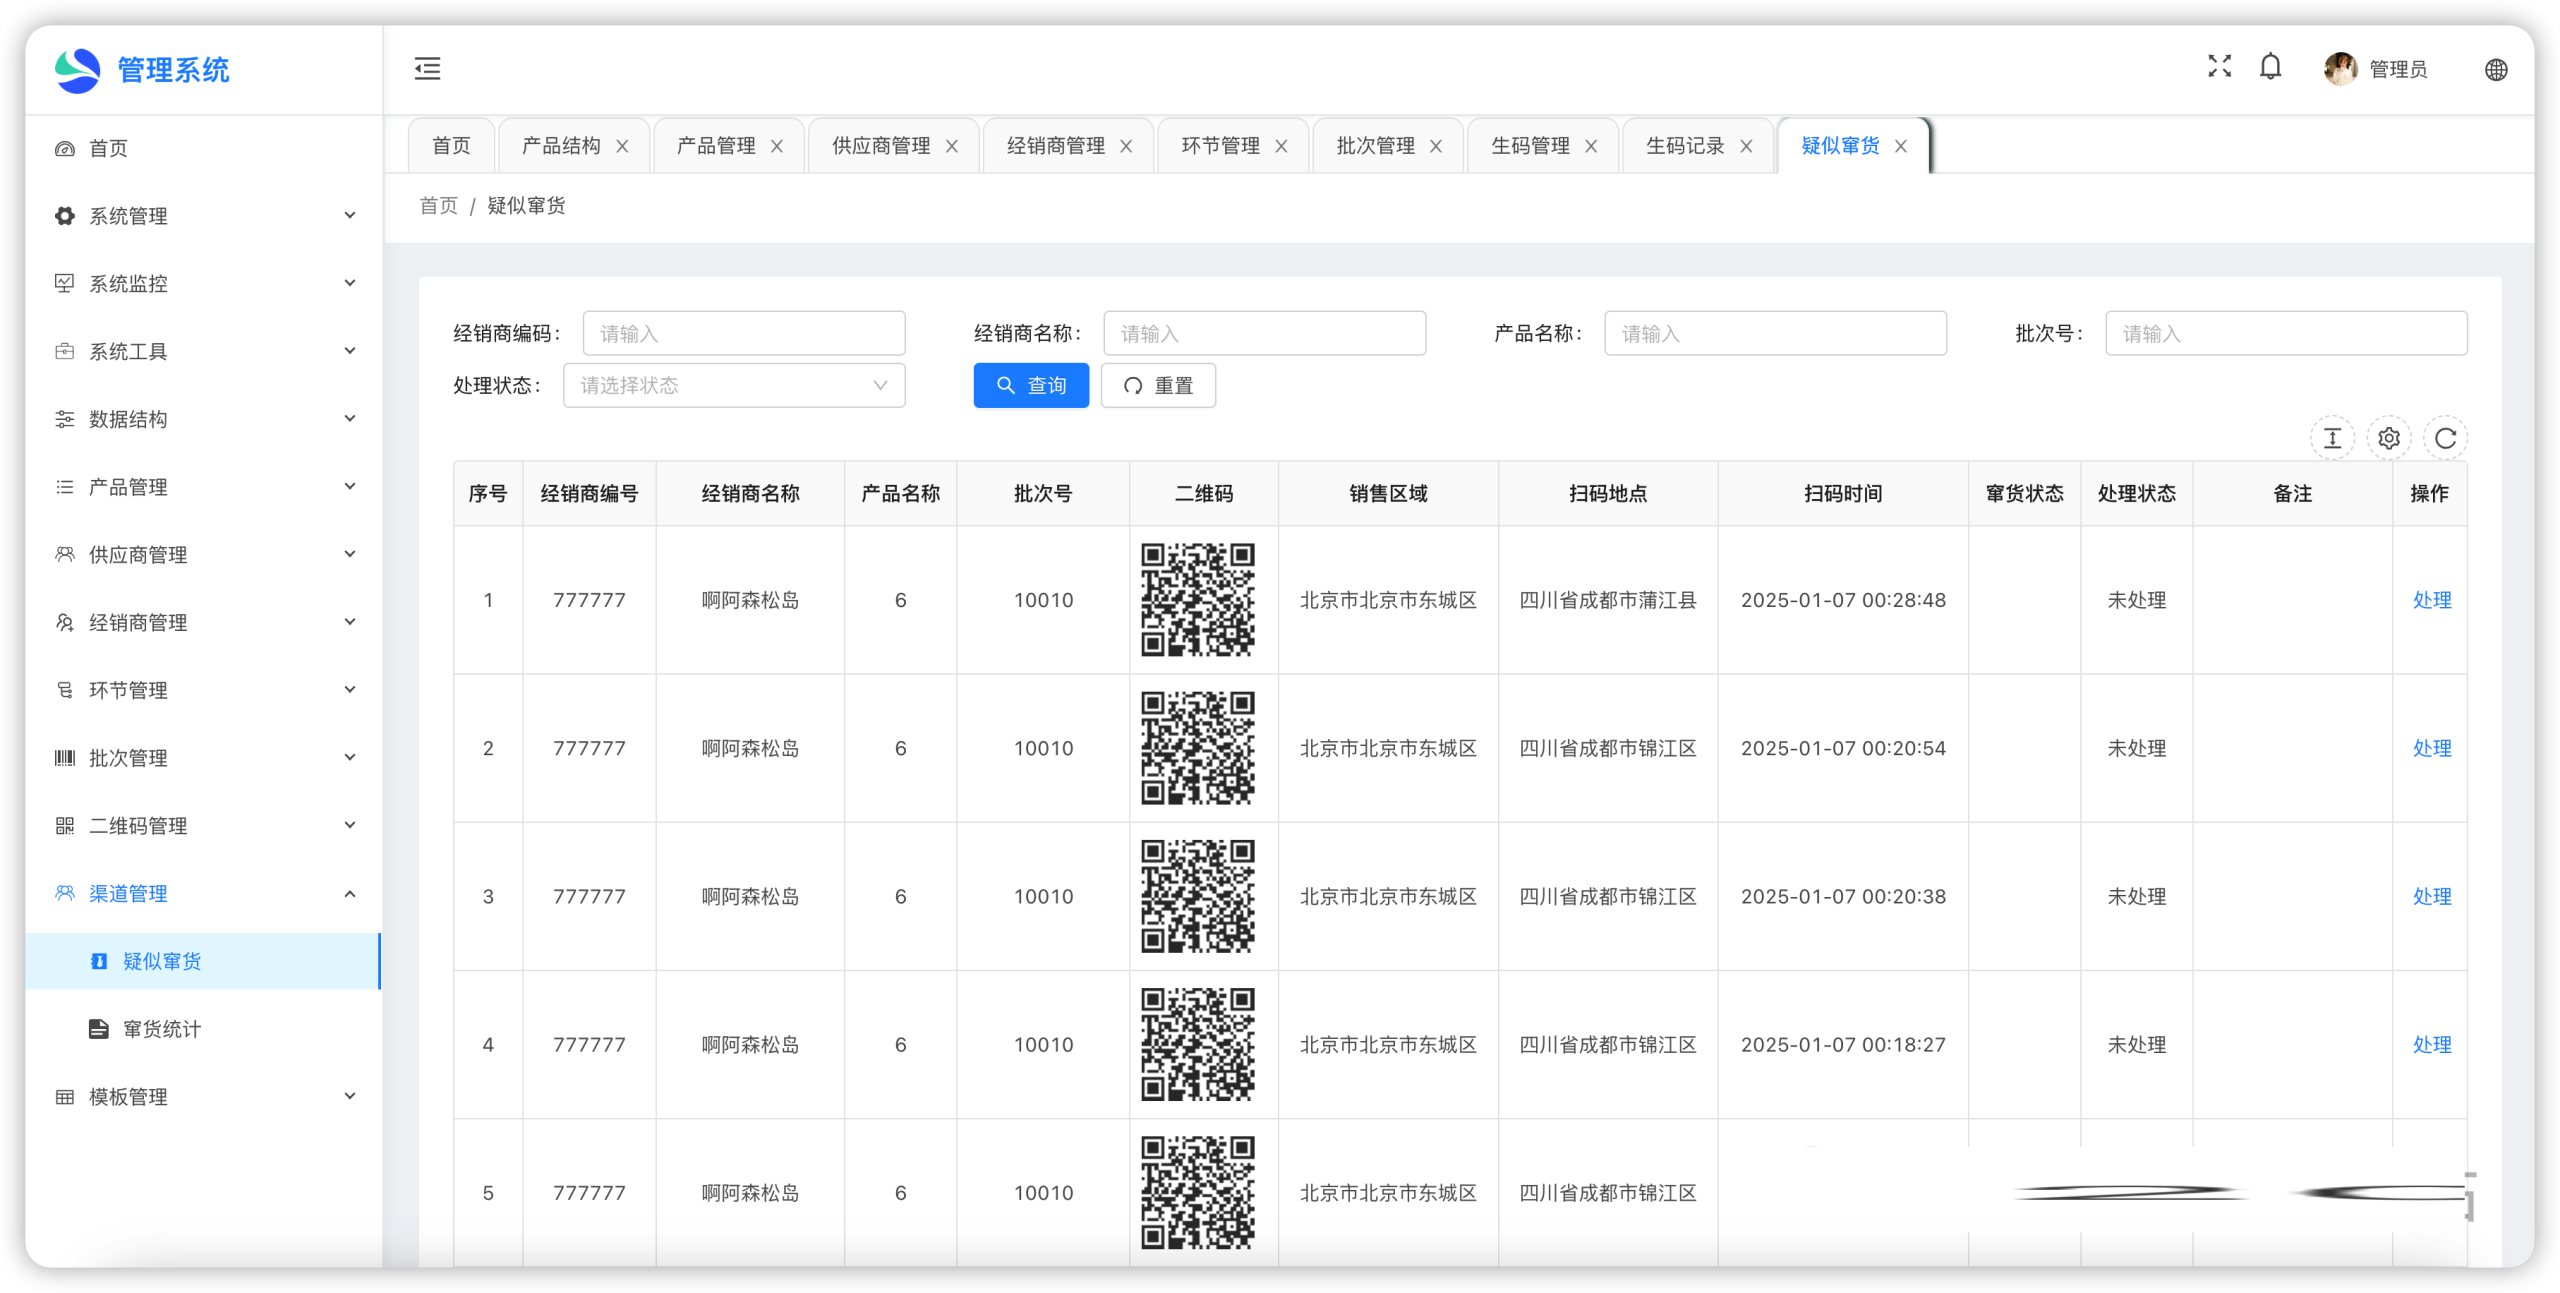The width and height of the screenshot is (2560, 1293).
Task: Close the 产品结构 tab
Action: pos(622,146)
